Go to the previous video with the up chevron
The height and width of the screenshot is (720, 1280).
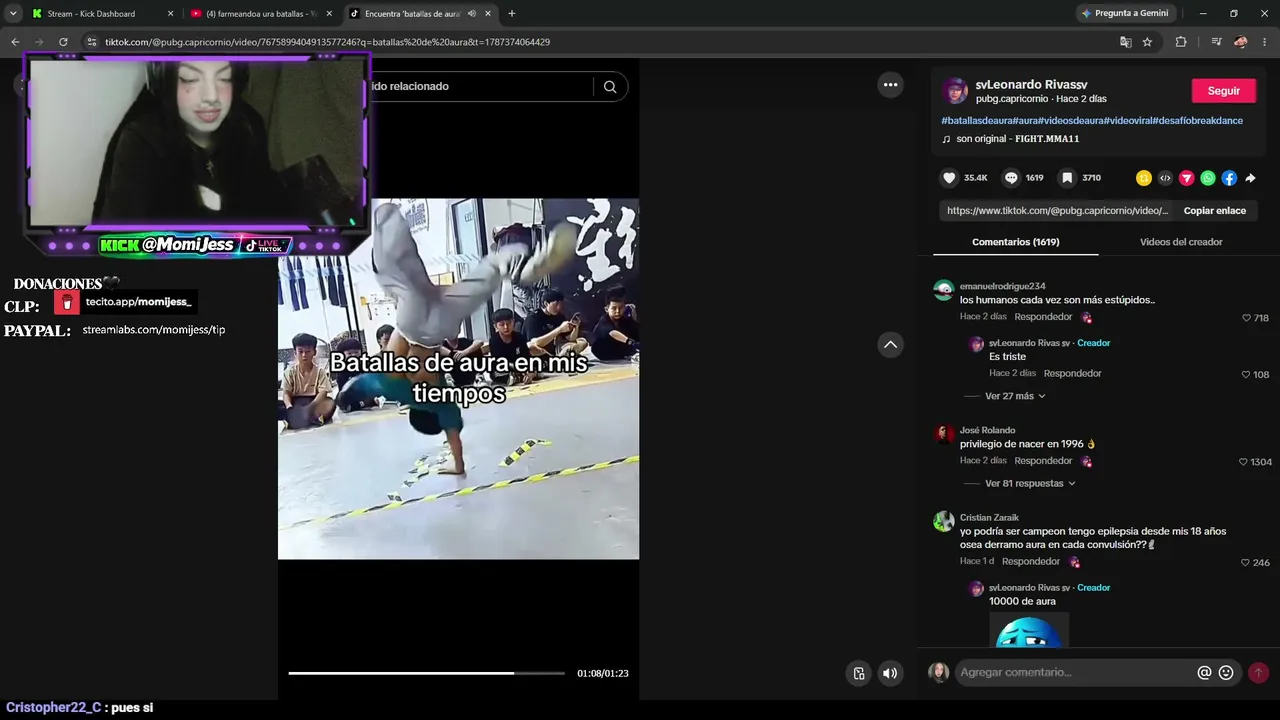pos(890,345)
